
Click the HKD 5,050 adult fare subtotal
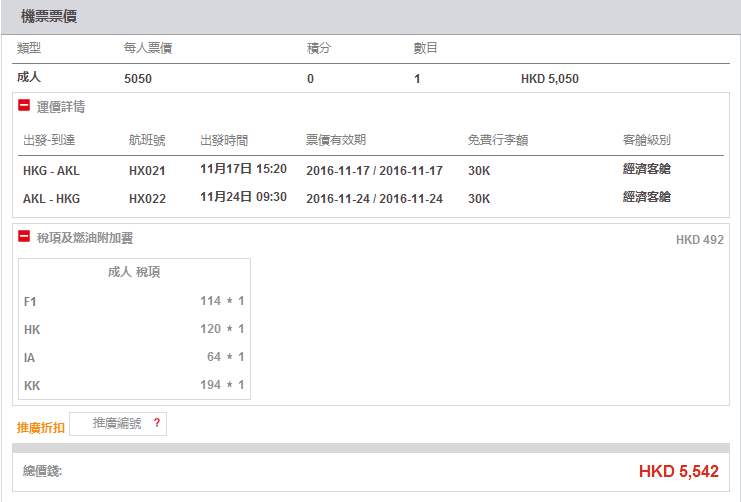coord(550,78)
